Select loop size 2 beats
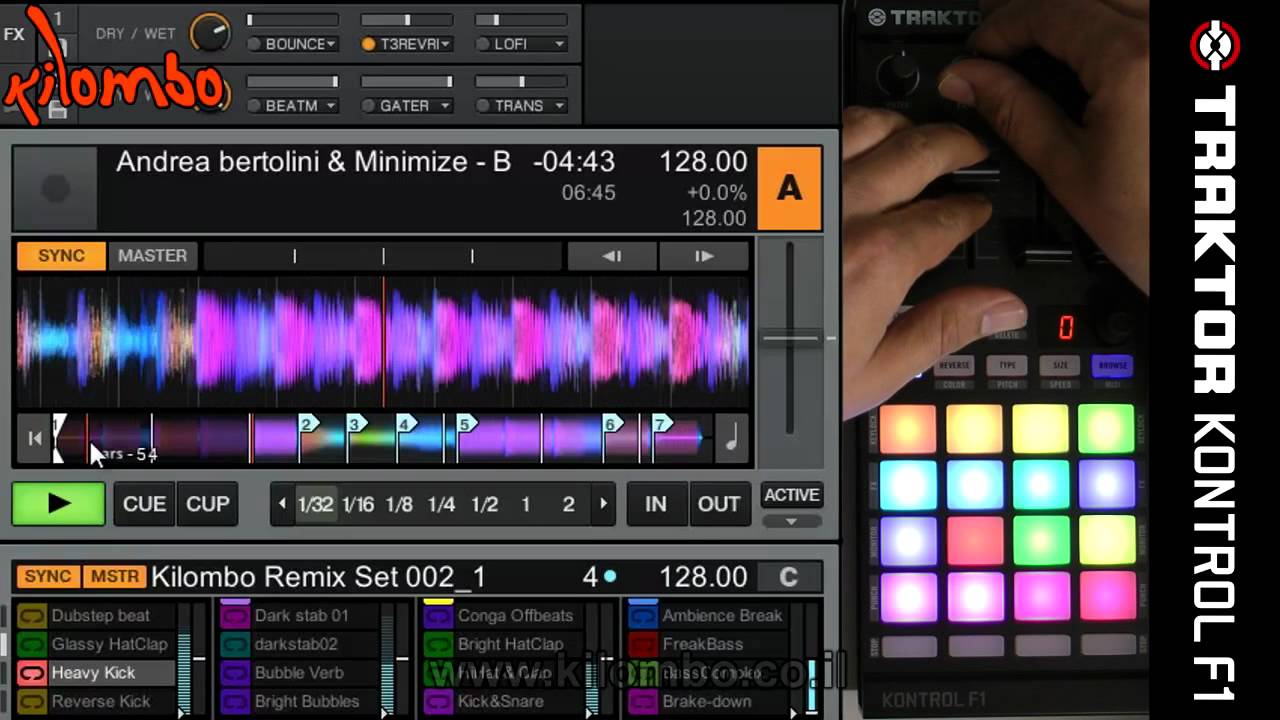1280x720 pixels. pos(568,504)
